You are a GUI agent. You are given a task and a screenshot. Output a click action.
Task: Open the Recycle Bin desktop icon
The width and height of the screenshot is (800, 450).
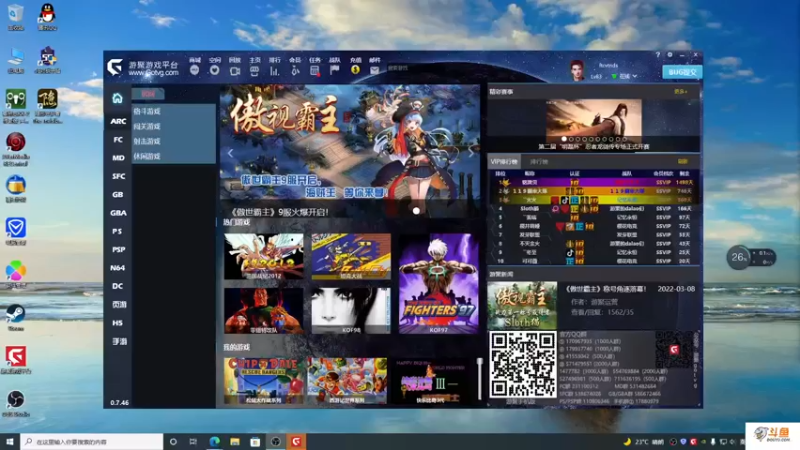(x=16, y=16)
